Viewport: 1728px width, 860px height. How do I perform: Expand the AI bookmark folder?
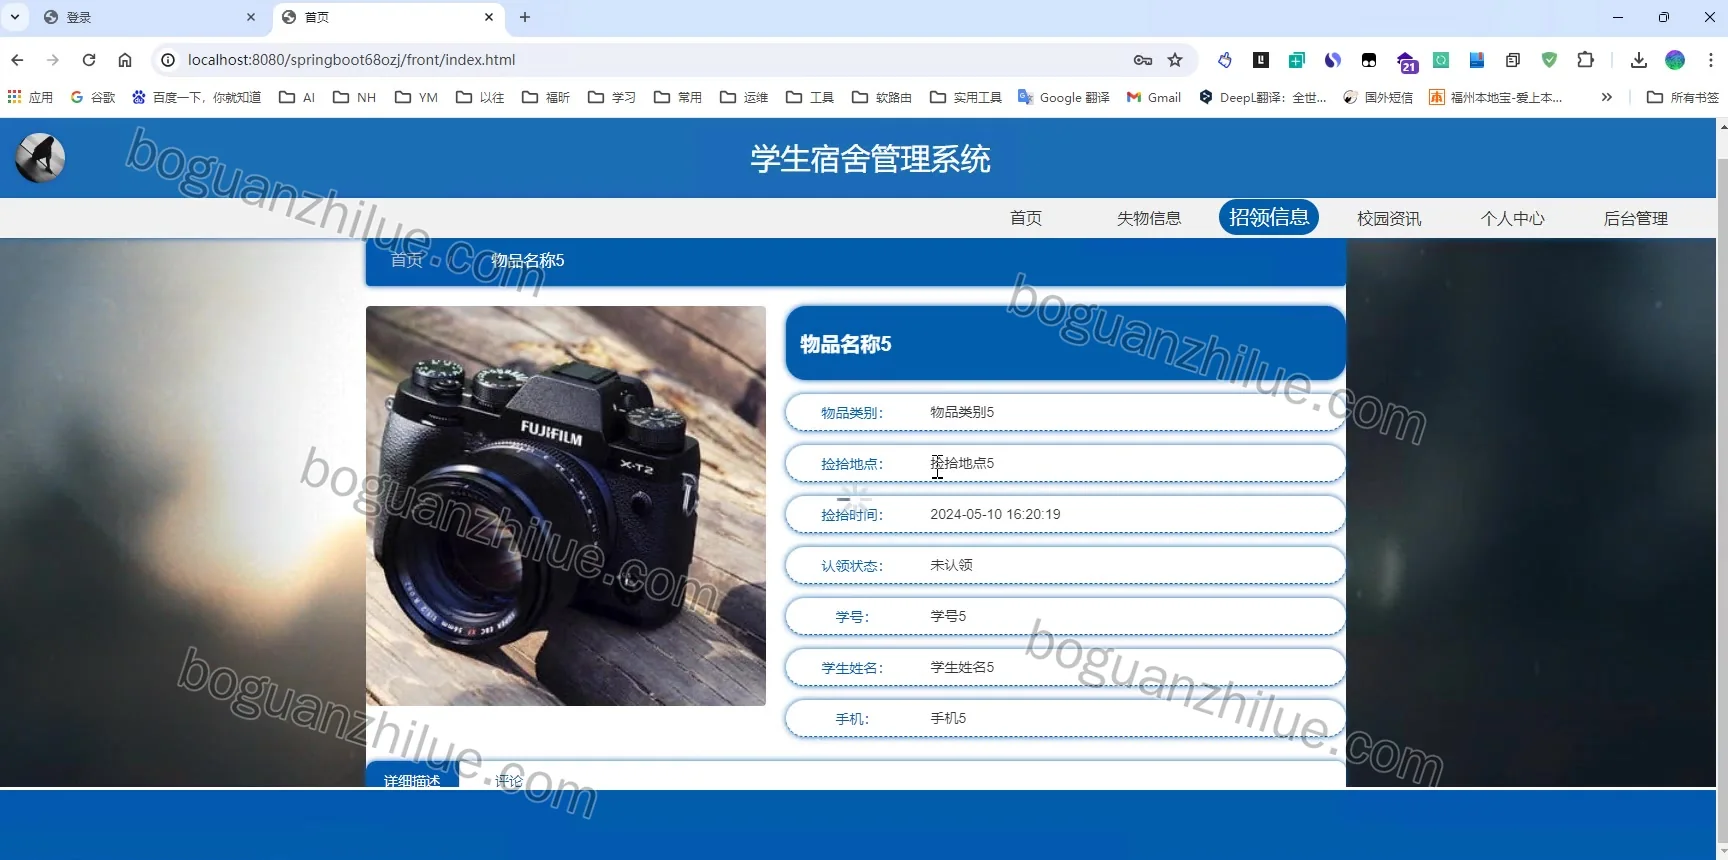point(297,97)
